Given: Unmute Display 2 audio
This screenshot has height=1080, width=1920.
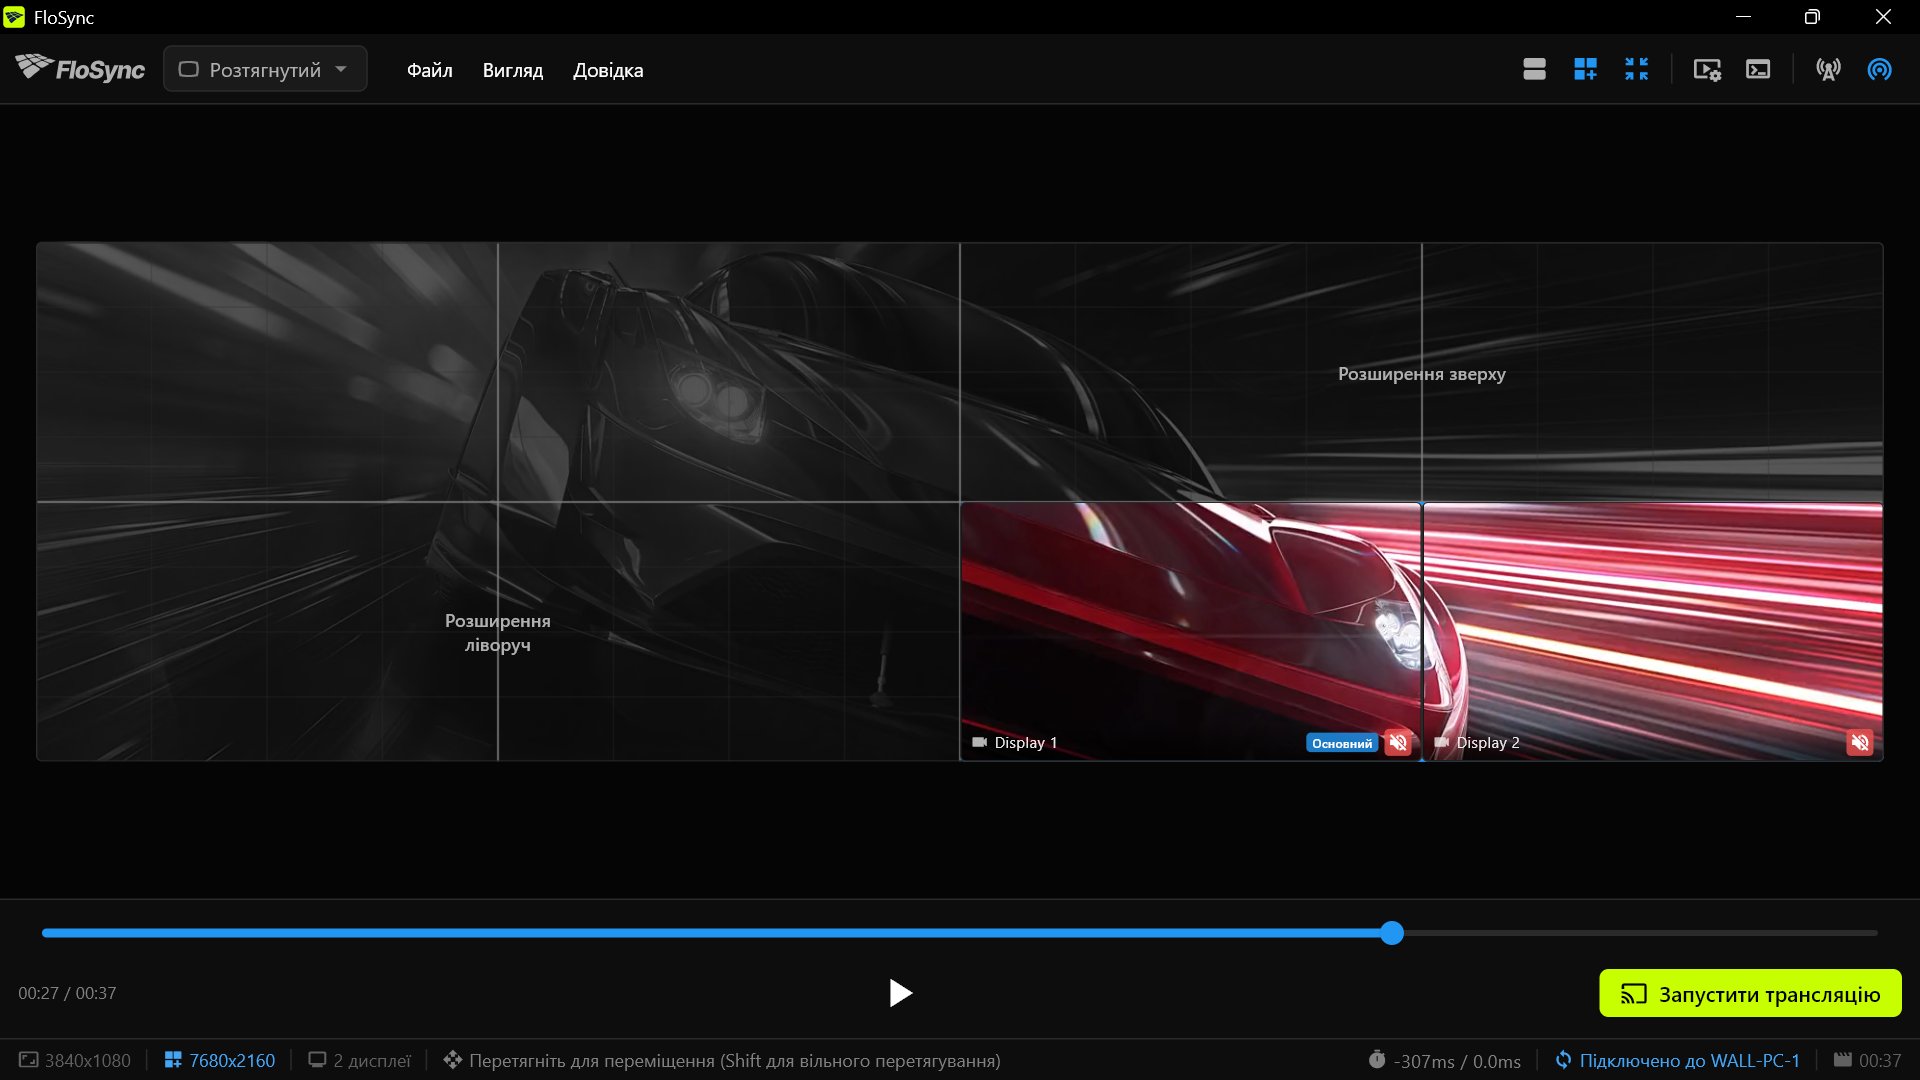Looking at the screenshot, I should 1860,743.
